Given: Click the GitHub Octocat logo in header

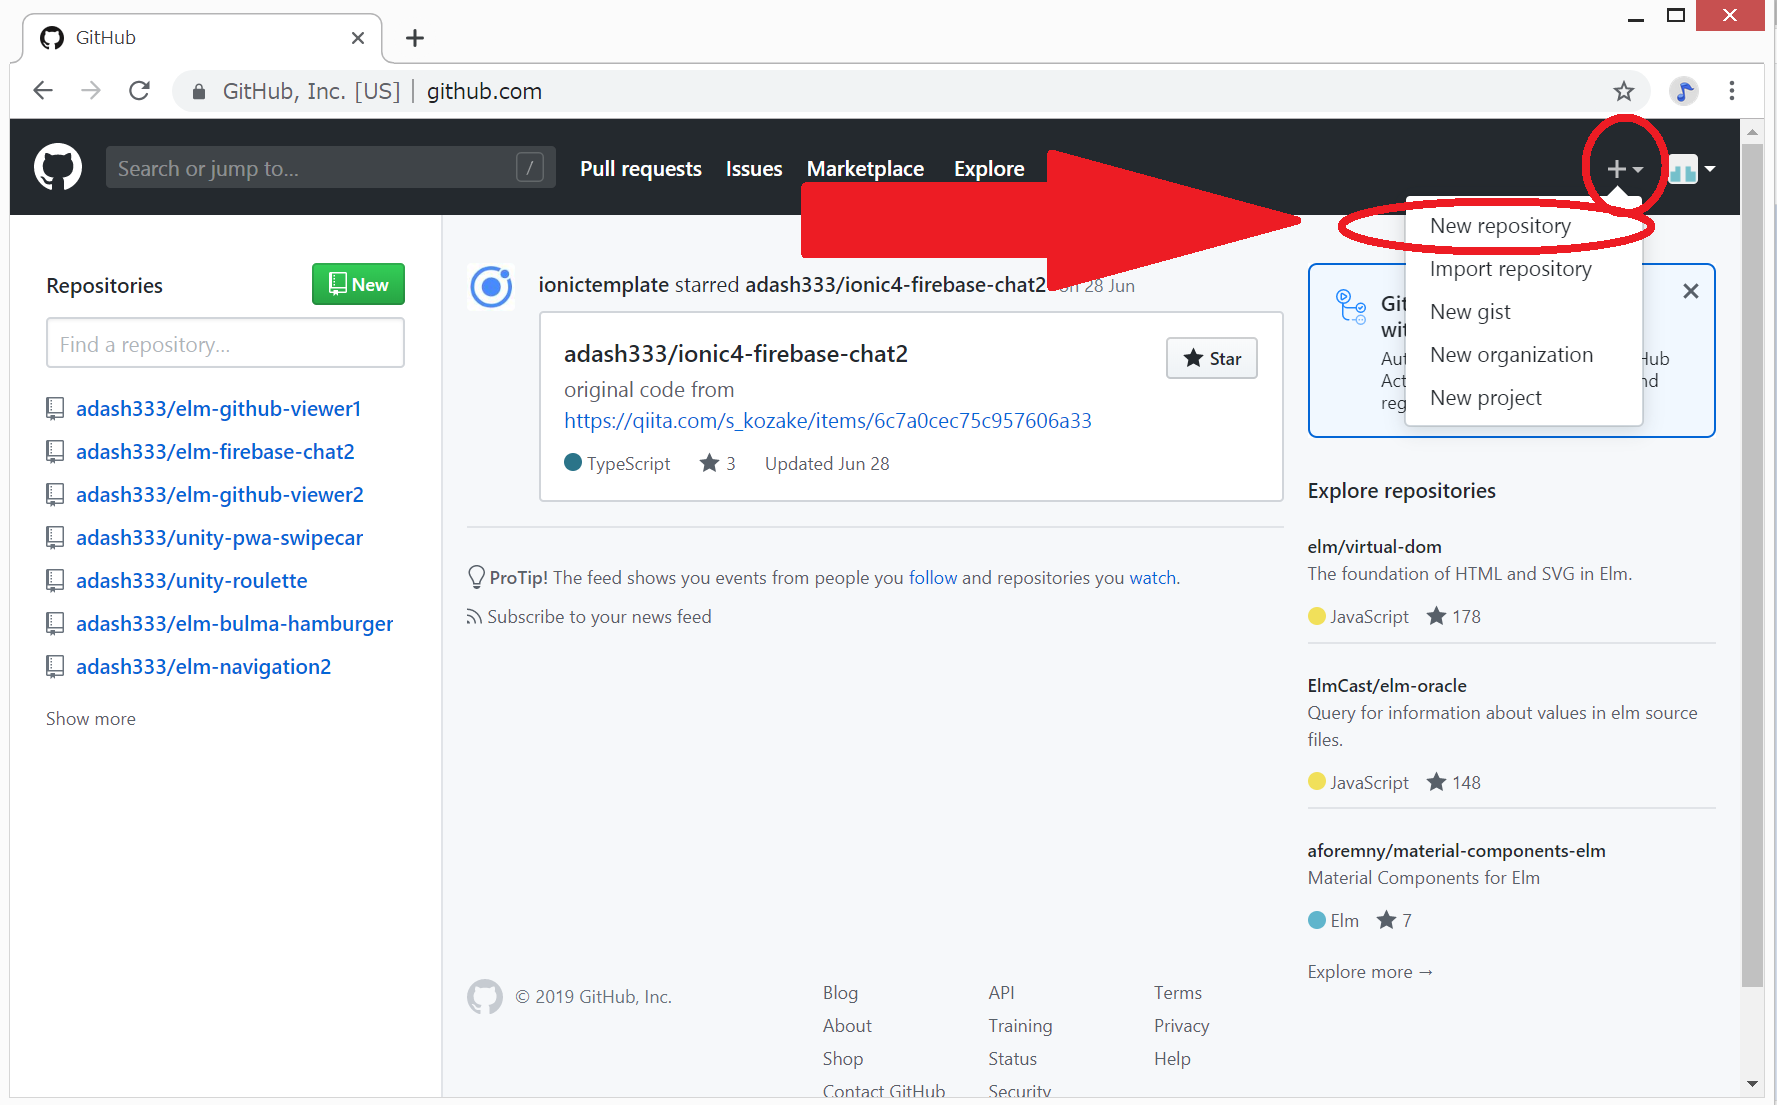Looking at the screenshot, I should pos(58,167).
